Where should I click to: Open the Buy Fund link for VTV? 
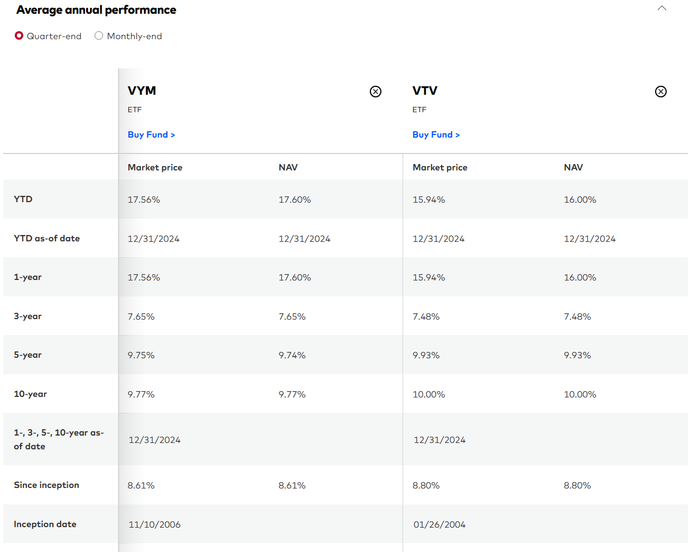click(436, 134)
